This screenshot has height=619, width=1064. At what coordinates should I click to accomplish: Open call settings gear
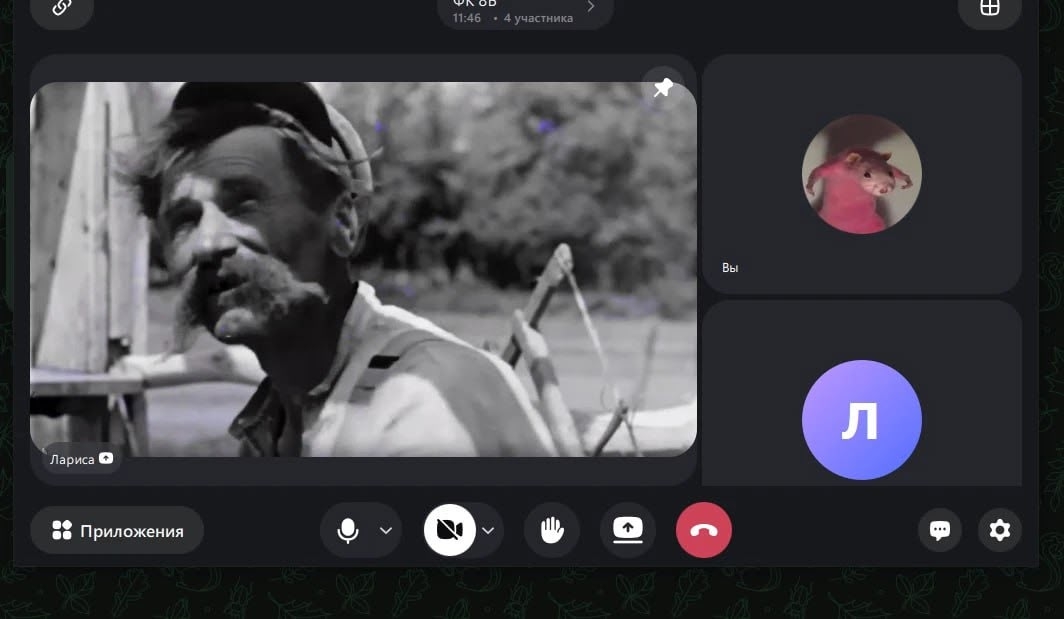(x=1000, y=530)
